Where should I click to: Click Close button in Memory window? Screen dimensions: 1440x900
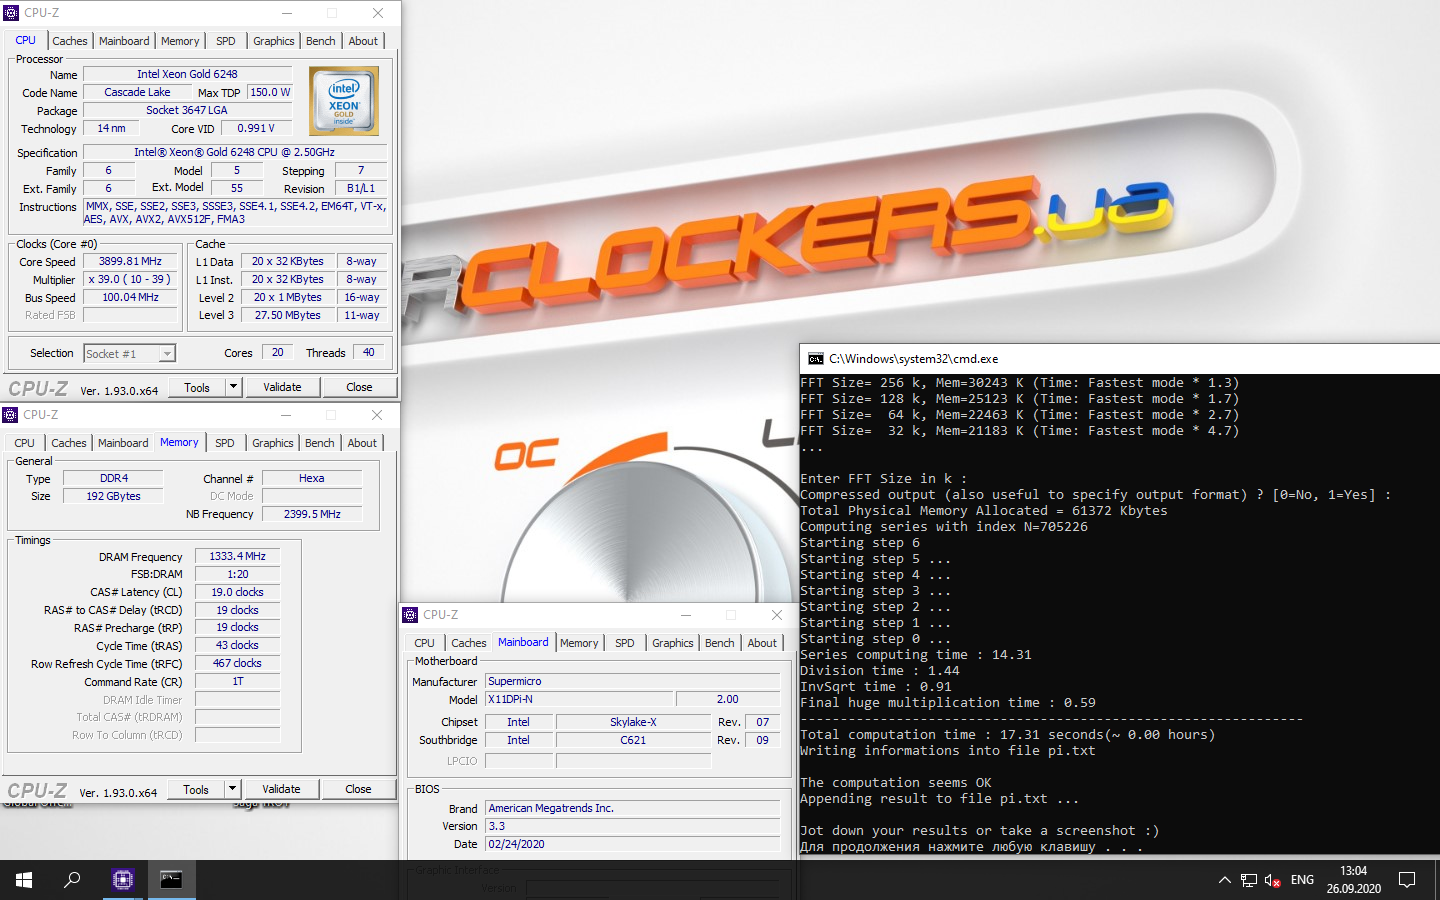point(358,789)
